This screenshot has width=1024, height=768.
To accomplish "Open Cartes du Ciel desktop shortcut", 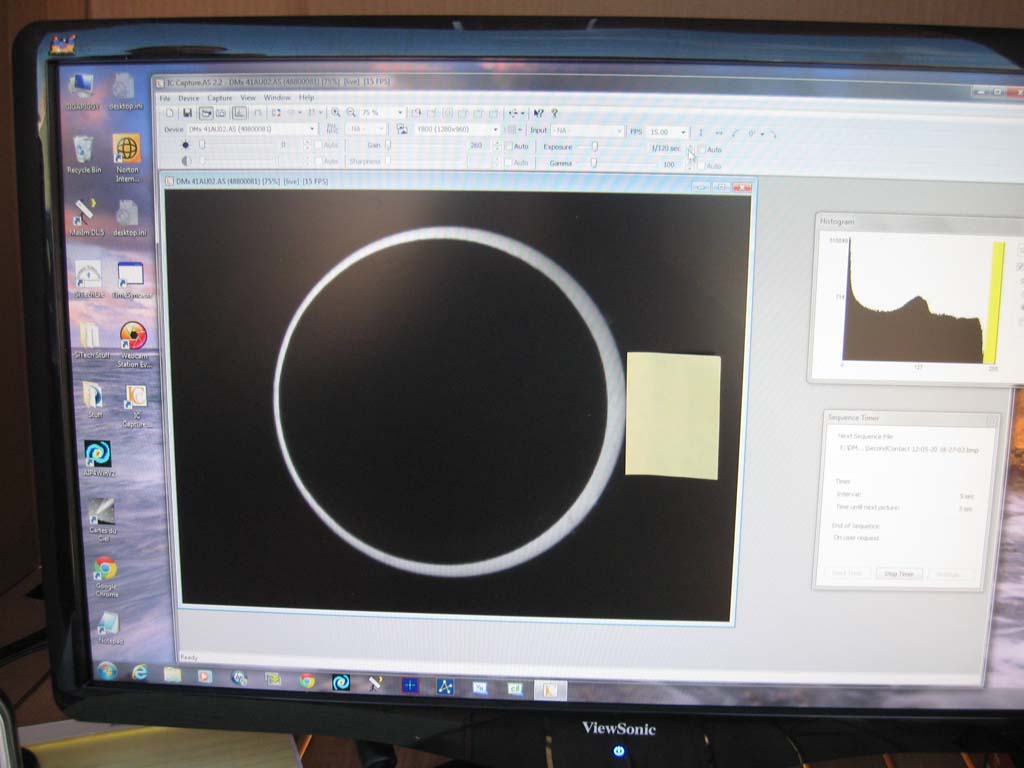I will point(102,519).
